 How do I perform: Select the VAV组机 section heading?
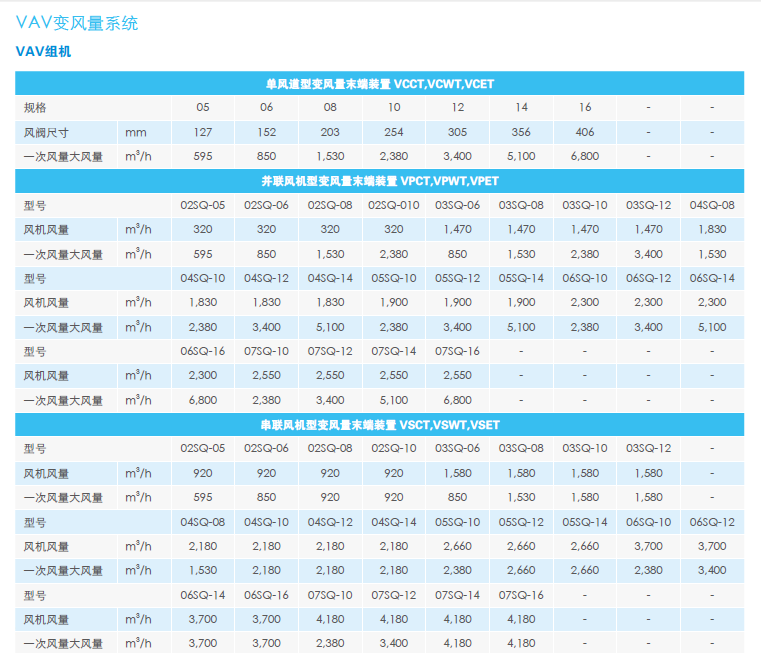(x=43, y=51)
